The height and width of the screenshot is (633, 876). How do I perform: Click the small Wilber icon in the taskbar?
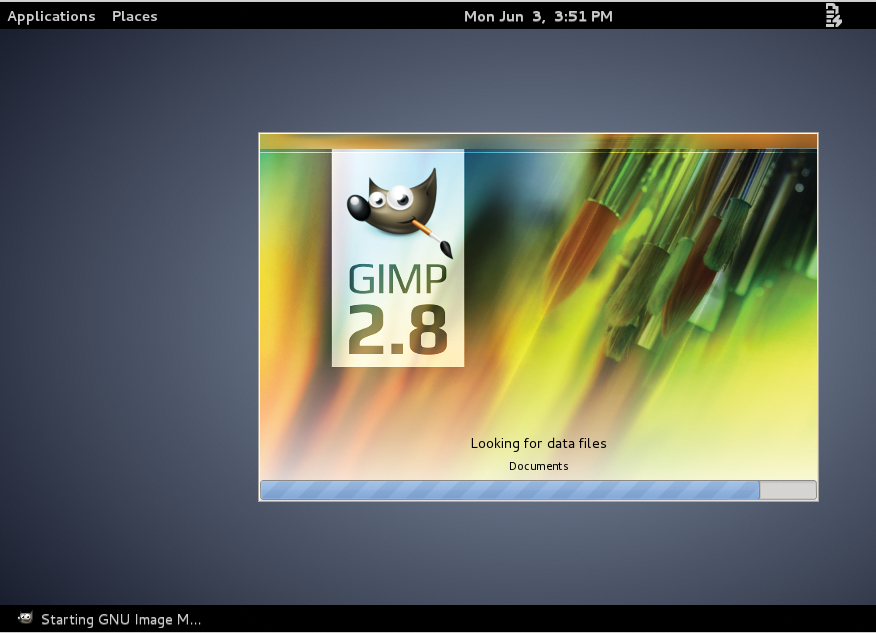25,619
